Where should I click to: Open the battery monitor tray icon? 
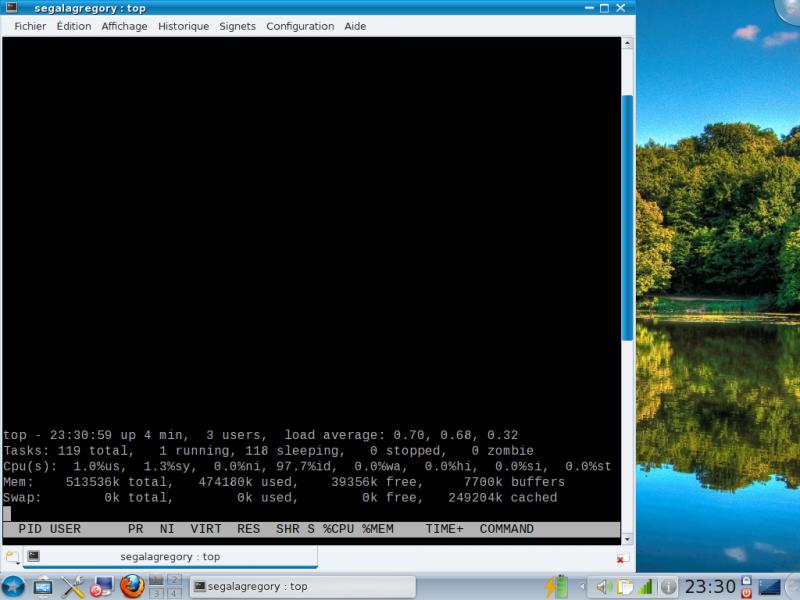pyautogui.click(x=557, y=586)
